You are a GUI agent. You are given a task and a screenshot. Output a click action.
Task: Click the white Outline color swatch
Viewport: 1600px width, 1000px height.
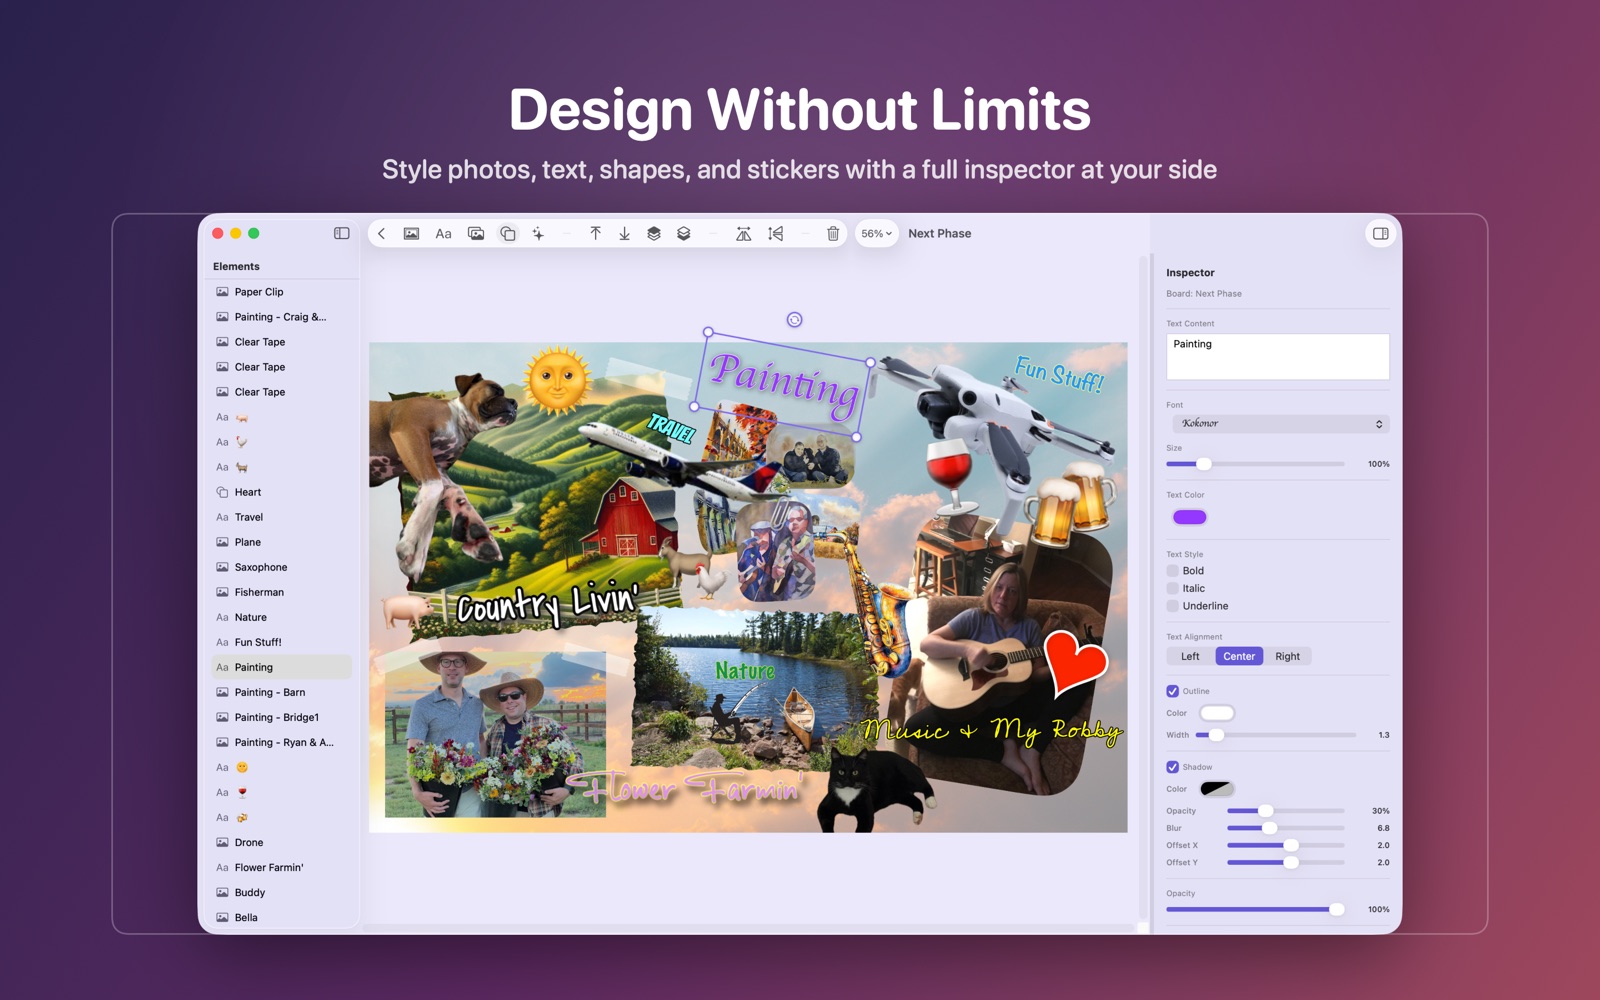pos(1216,713)
